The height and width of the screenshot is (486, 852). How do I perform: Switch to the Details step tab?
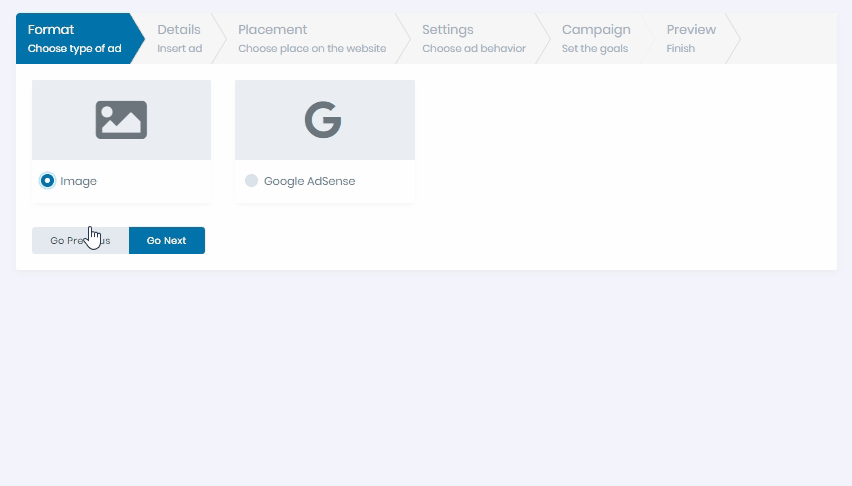click(x=179, y=39)
